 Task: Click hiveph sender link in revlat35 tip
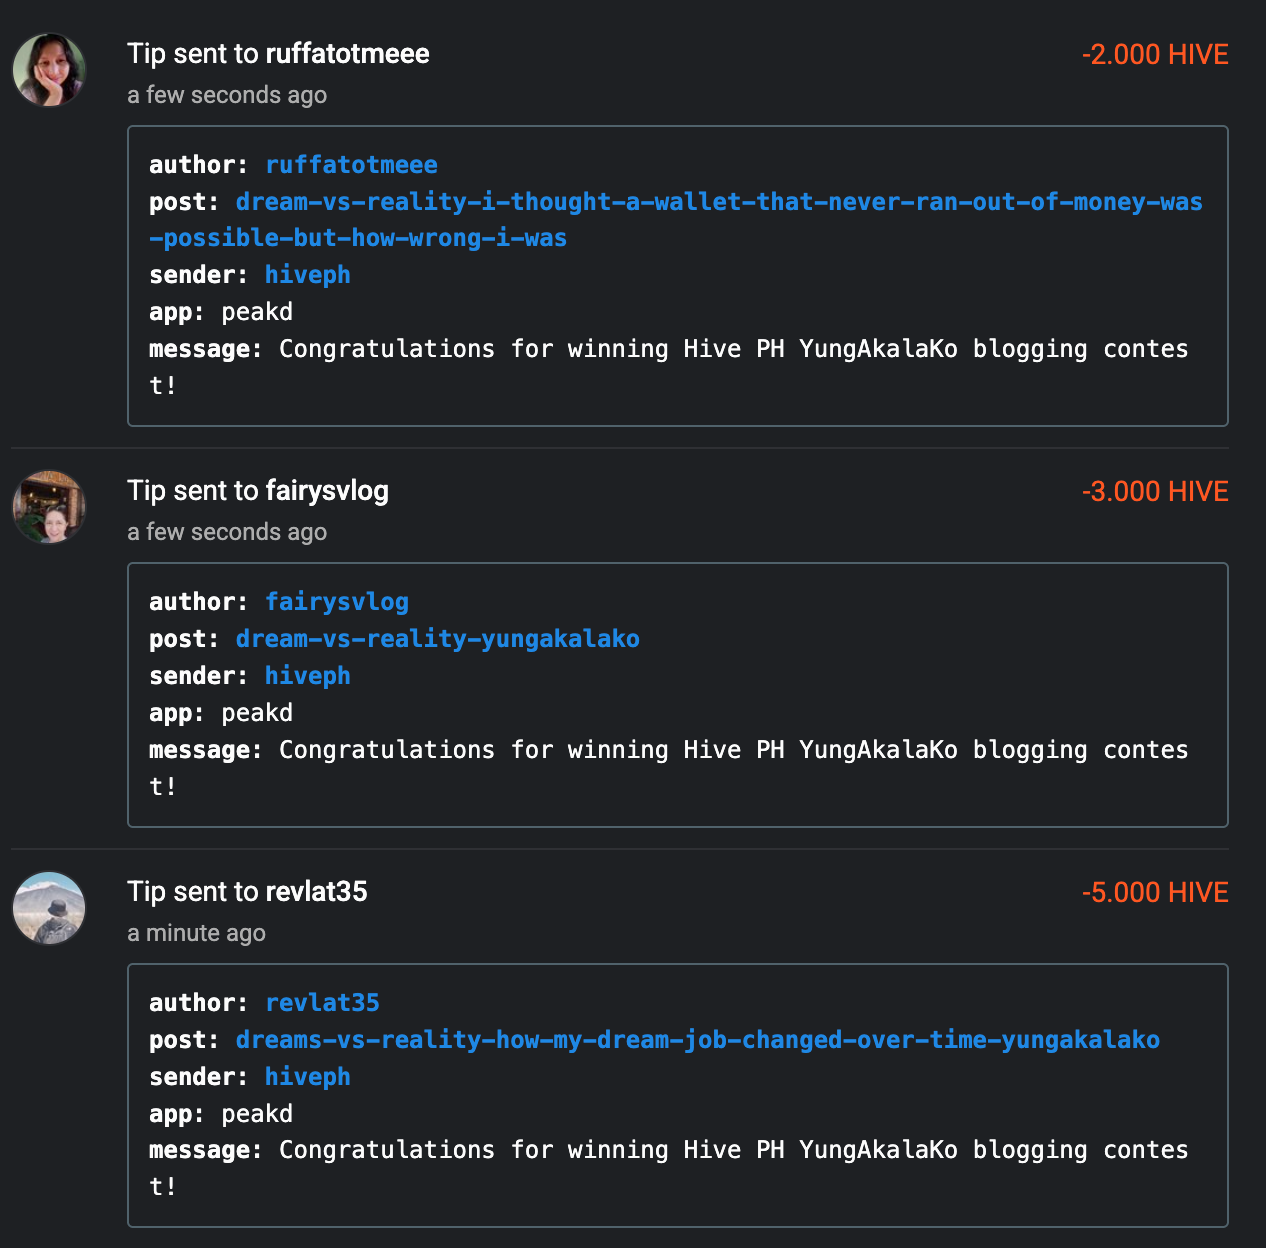tap(307, 1077)
